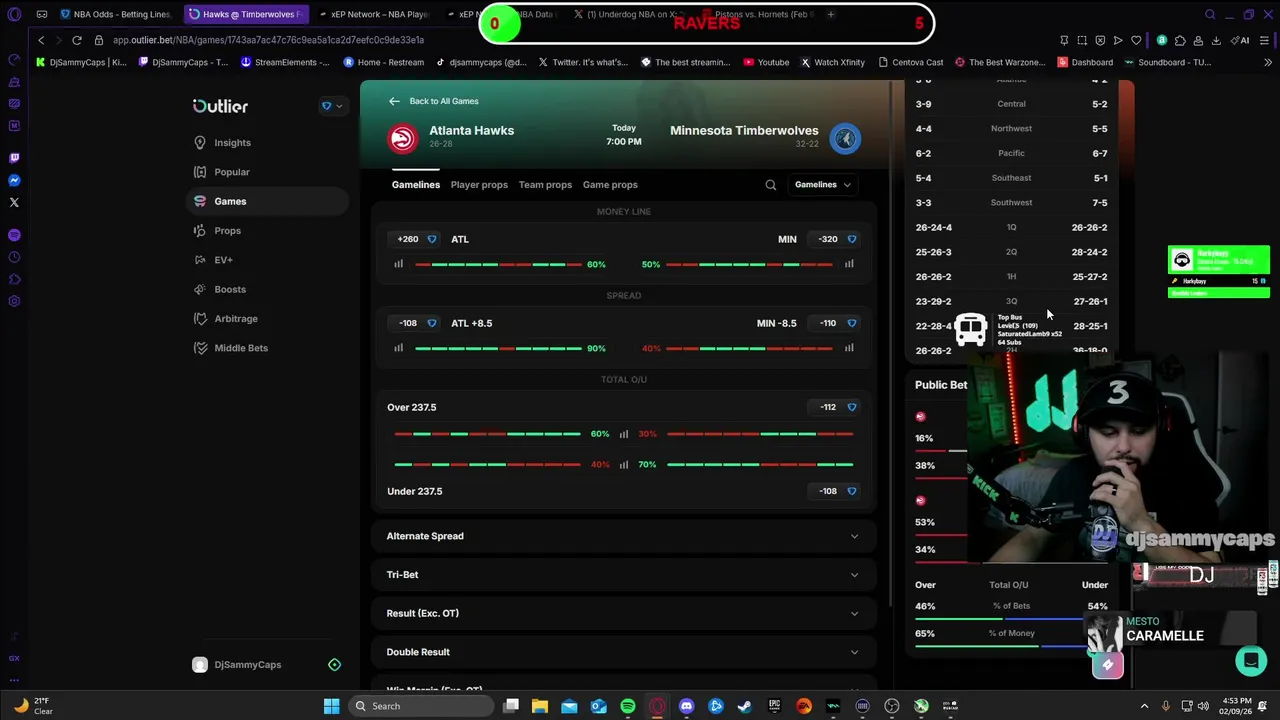1280x720 pixels.
Task: Click the green icon beside the DjSammyCaps account
Action: (334, 665)
